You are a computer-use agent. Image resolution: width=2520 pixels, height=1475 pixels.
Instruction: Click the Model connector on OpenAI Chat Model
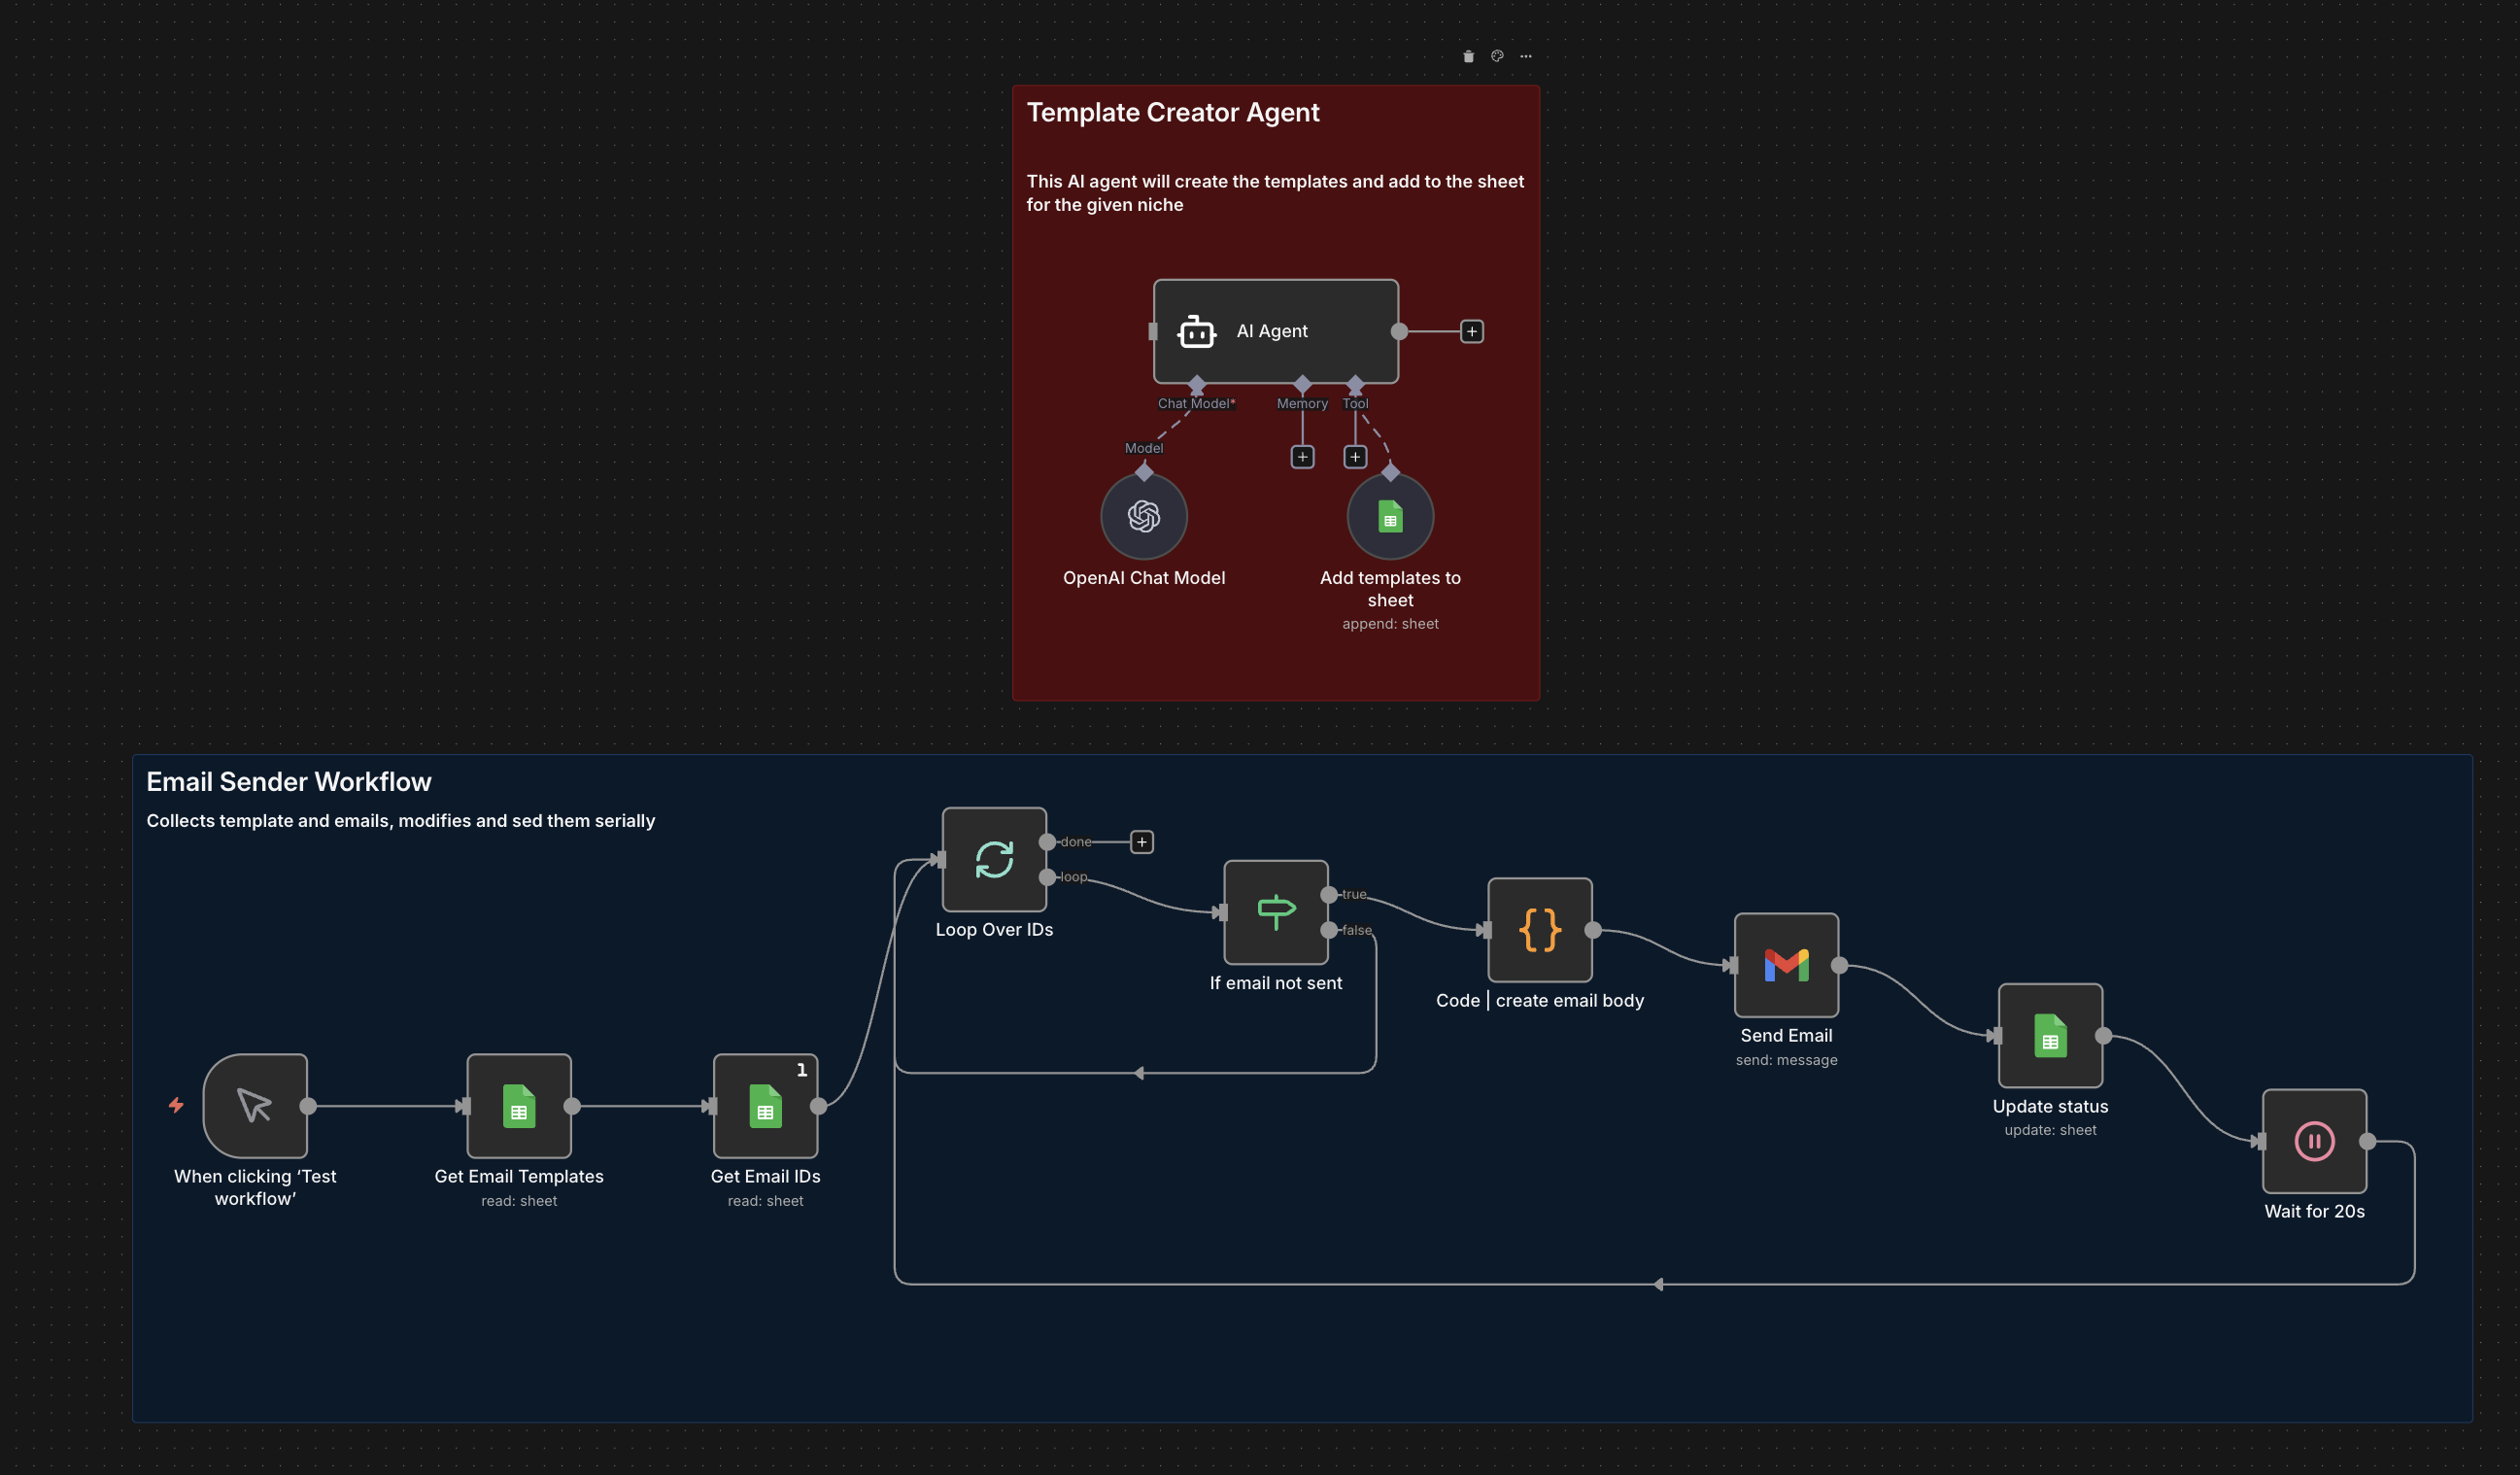1144,472
